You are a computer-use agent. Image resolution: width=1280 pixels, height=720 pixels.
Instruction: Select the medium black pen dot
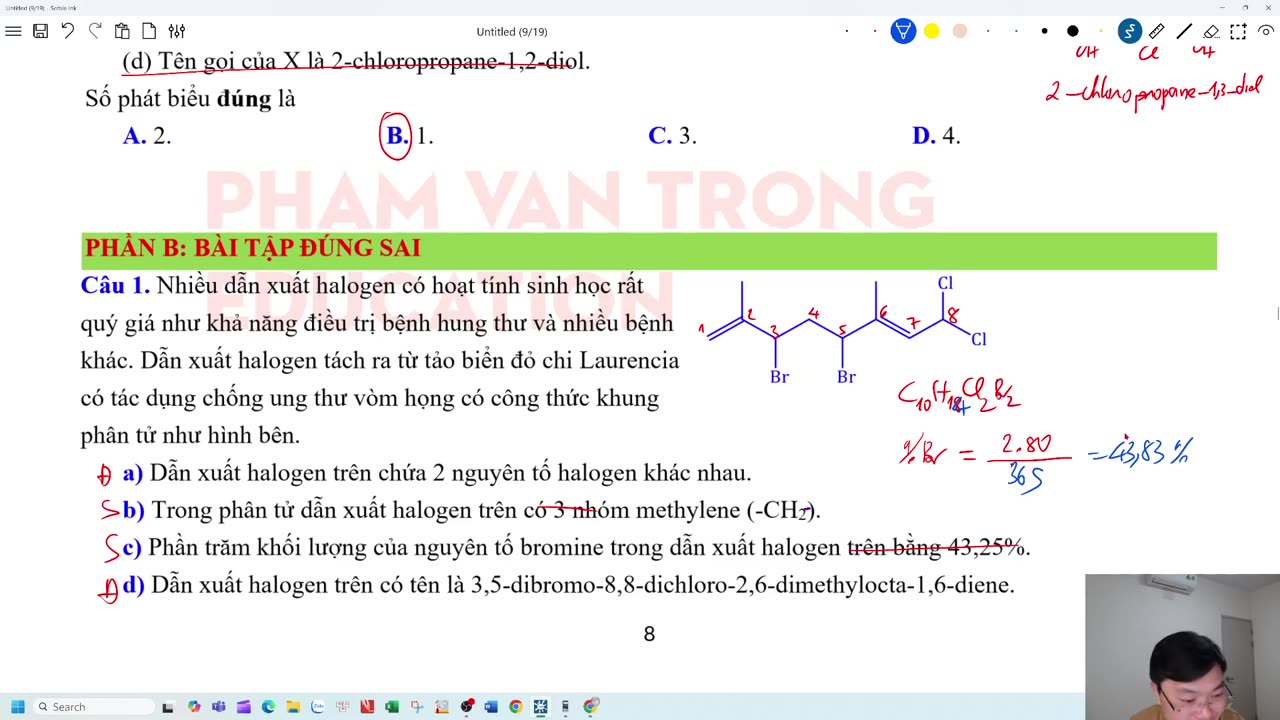pos(1045,31)
